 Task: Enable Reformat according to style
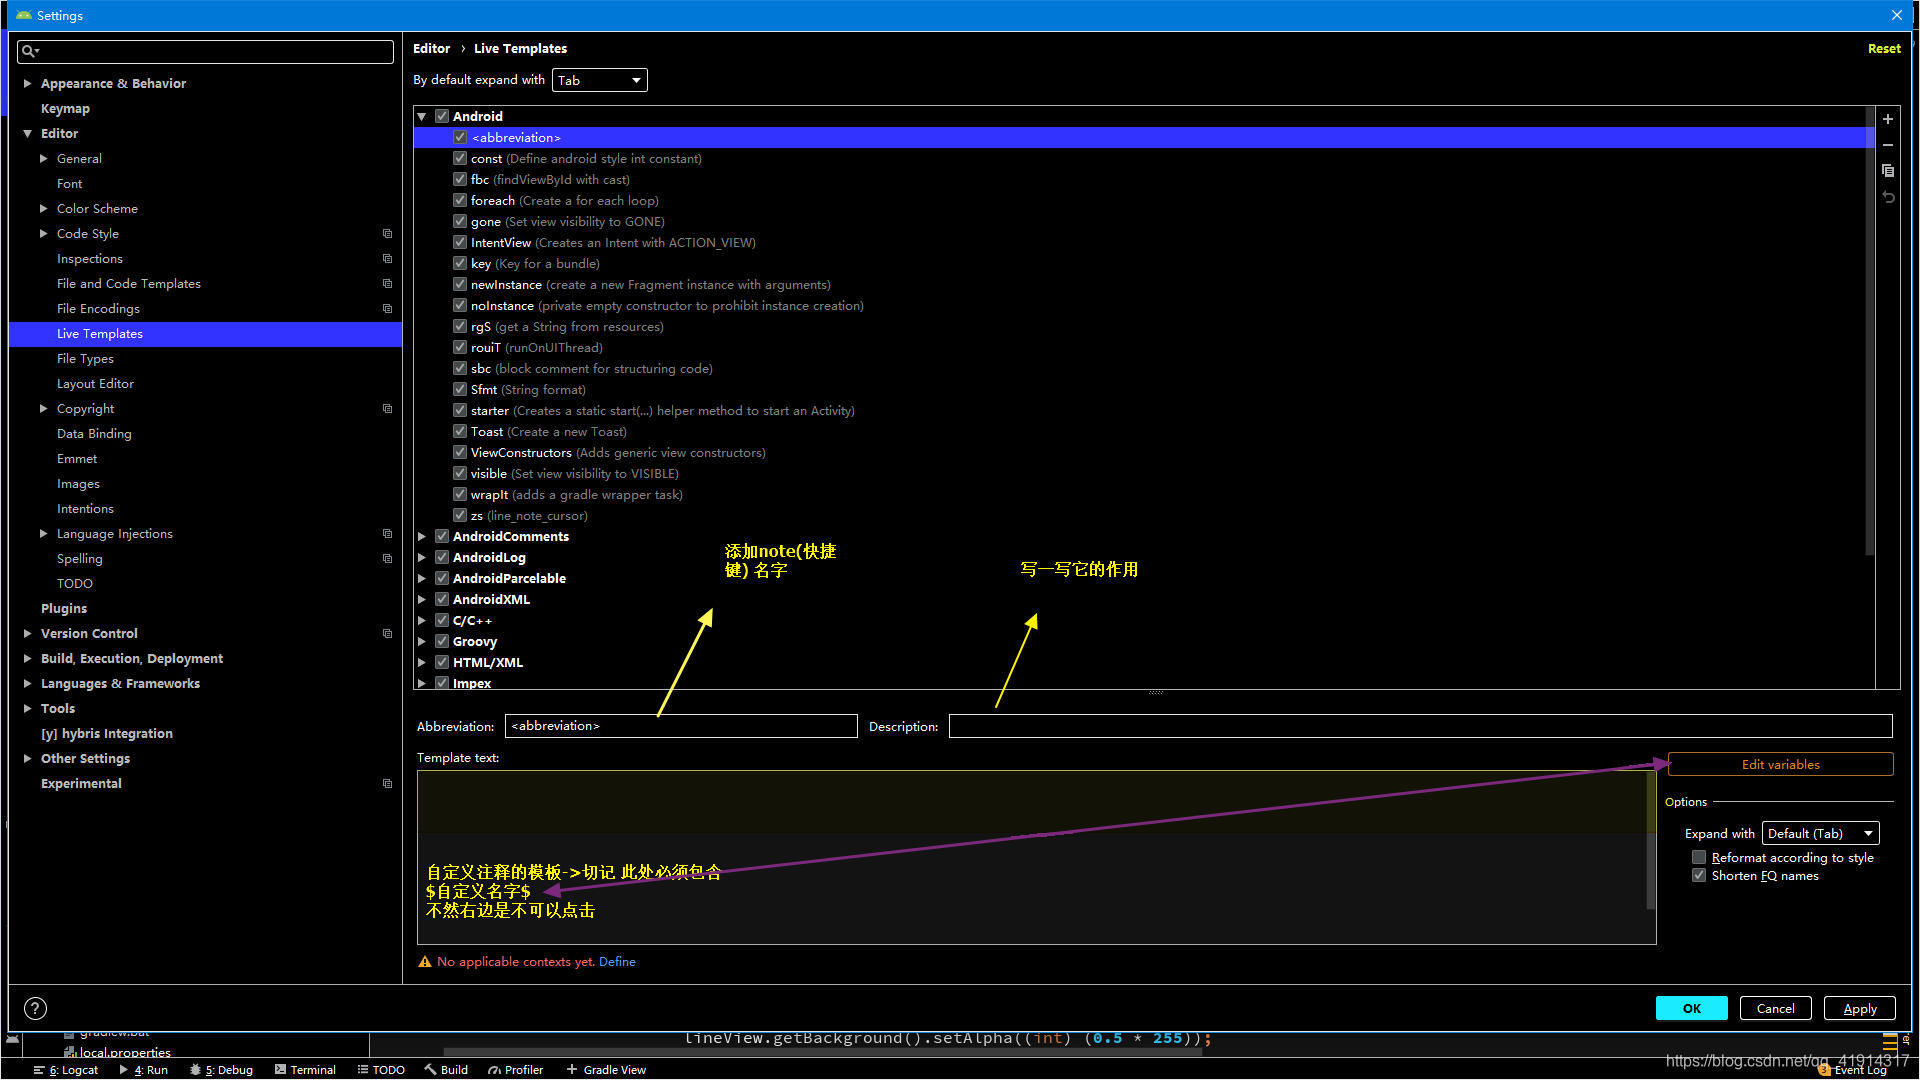tap(1699, 858)
